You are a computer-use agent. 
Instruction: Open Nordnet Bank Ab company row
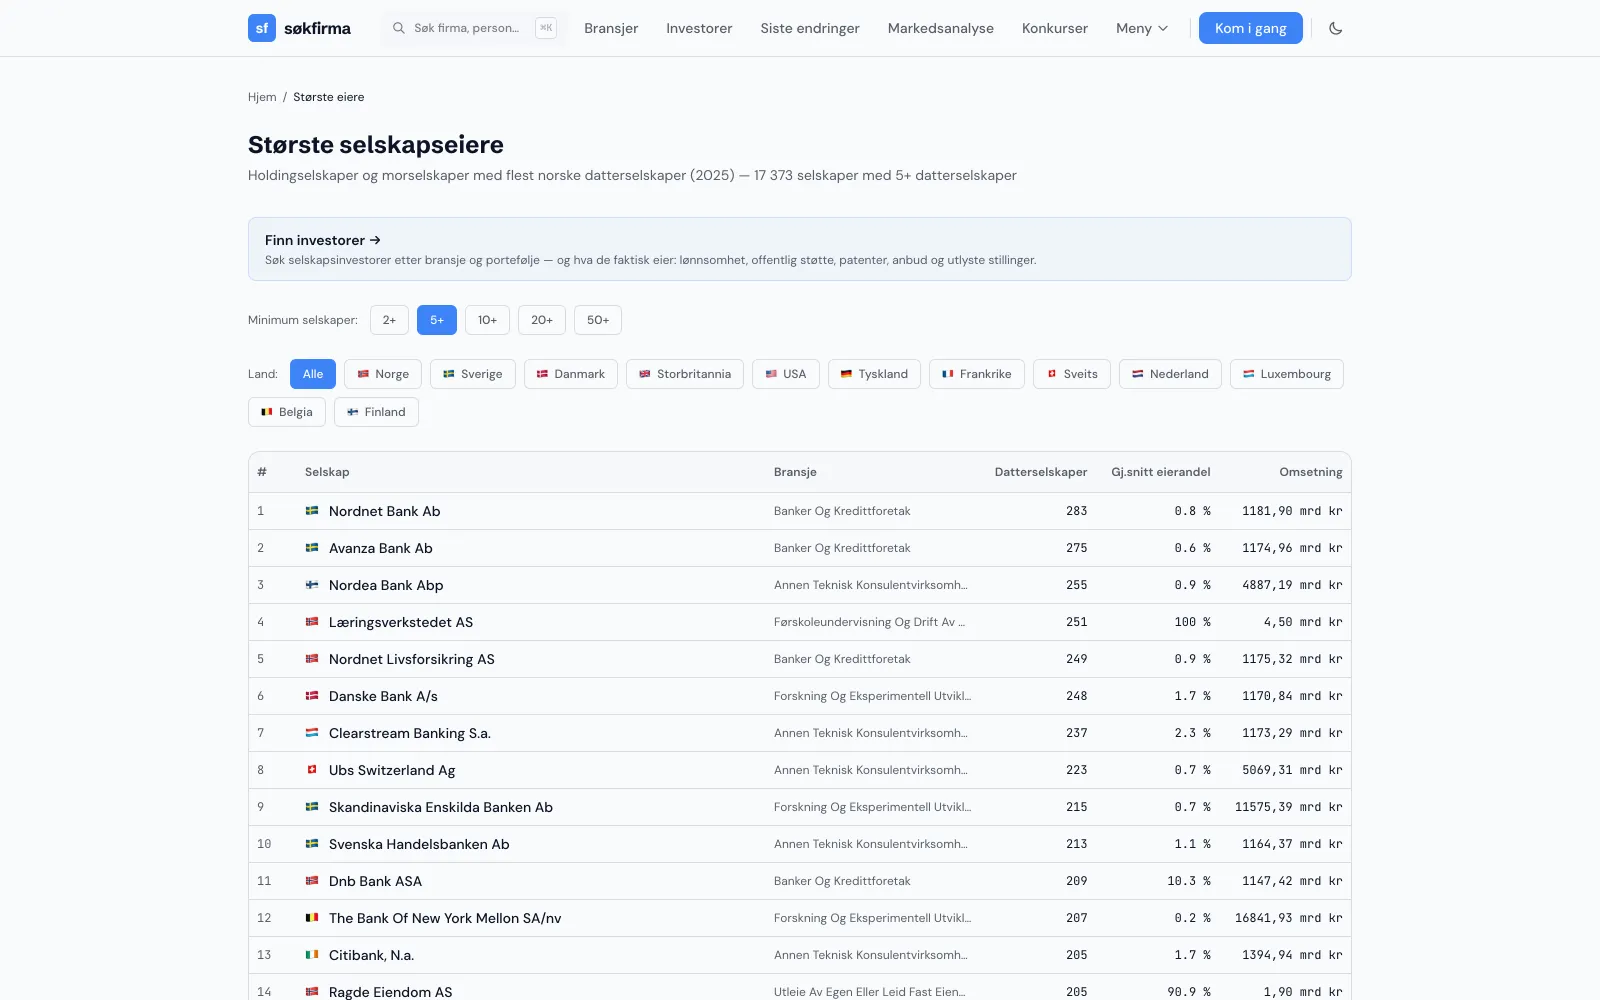tap(800, 511)
